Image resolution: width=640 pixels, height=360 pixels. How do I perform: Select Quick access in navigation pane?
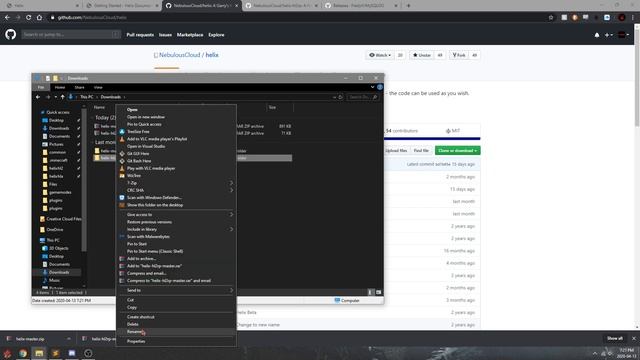click(x=58, y=112)
